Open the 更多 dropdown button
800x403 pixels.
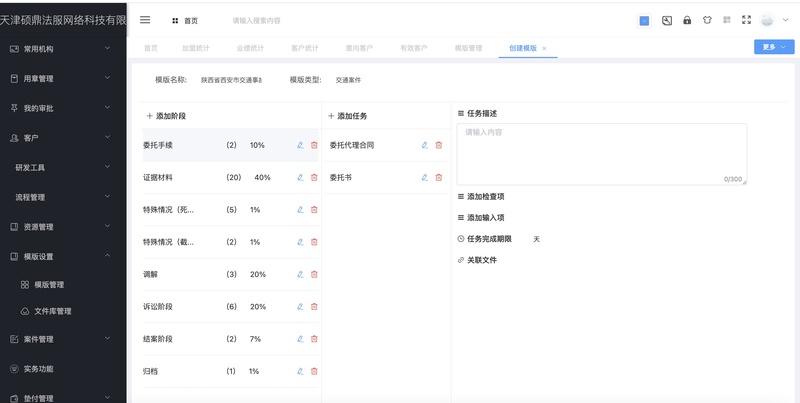pyautogui.click(x=774, y=47)
